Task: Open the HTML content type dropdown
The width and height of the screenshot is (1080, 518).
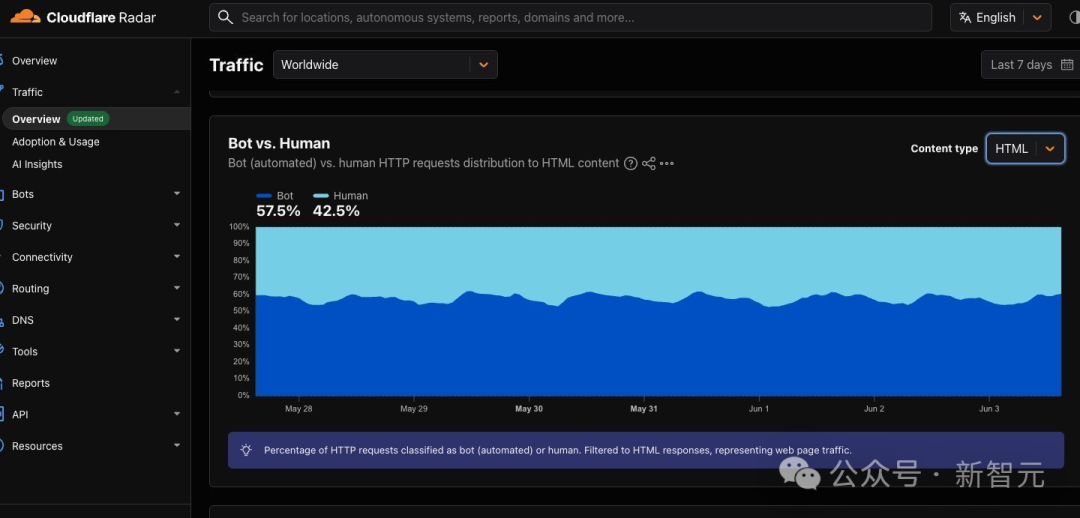Action: point(1026,149)
